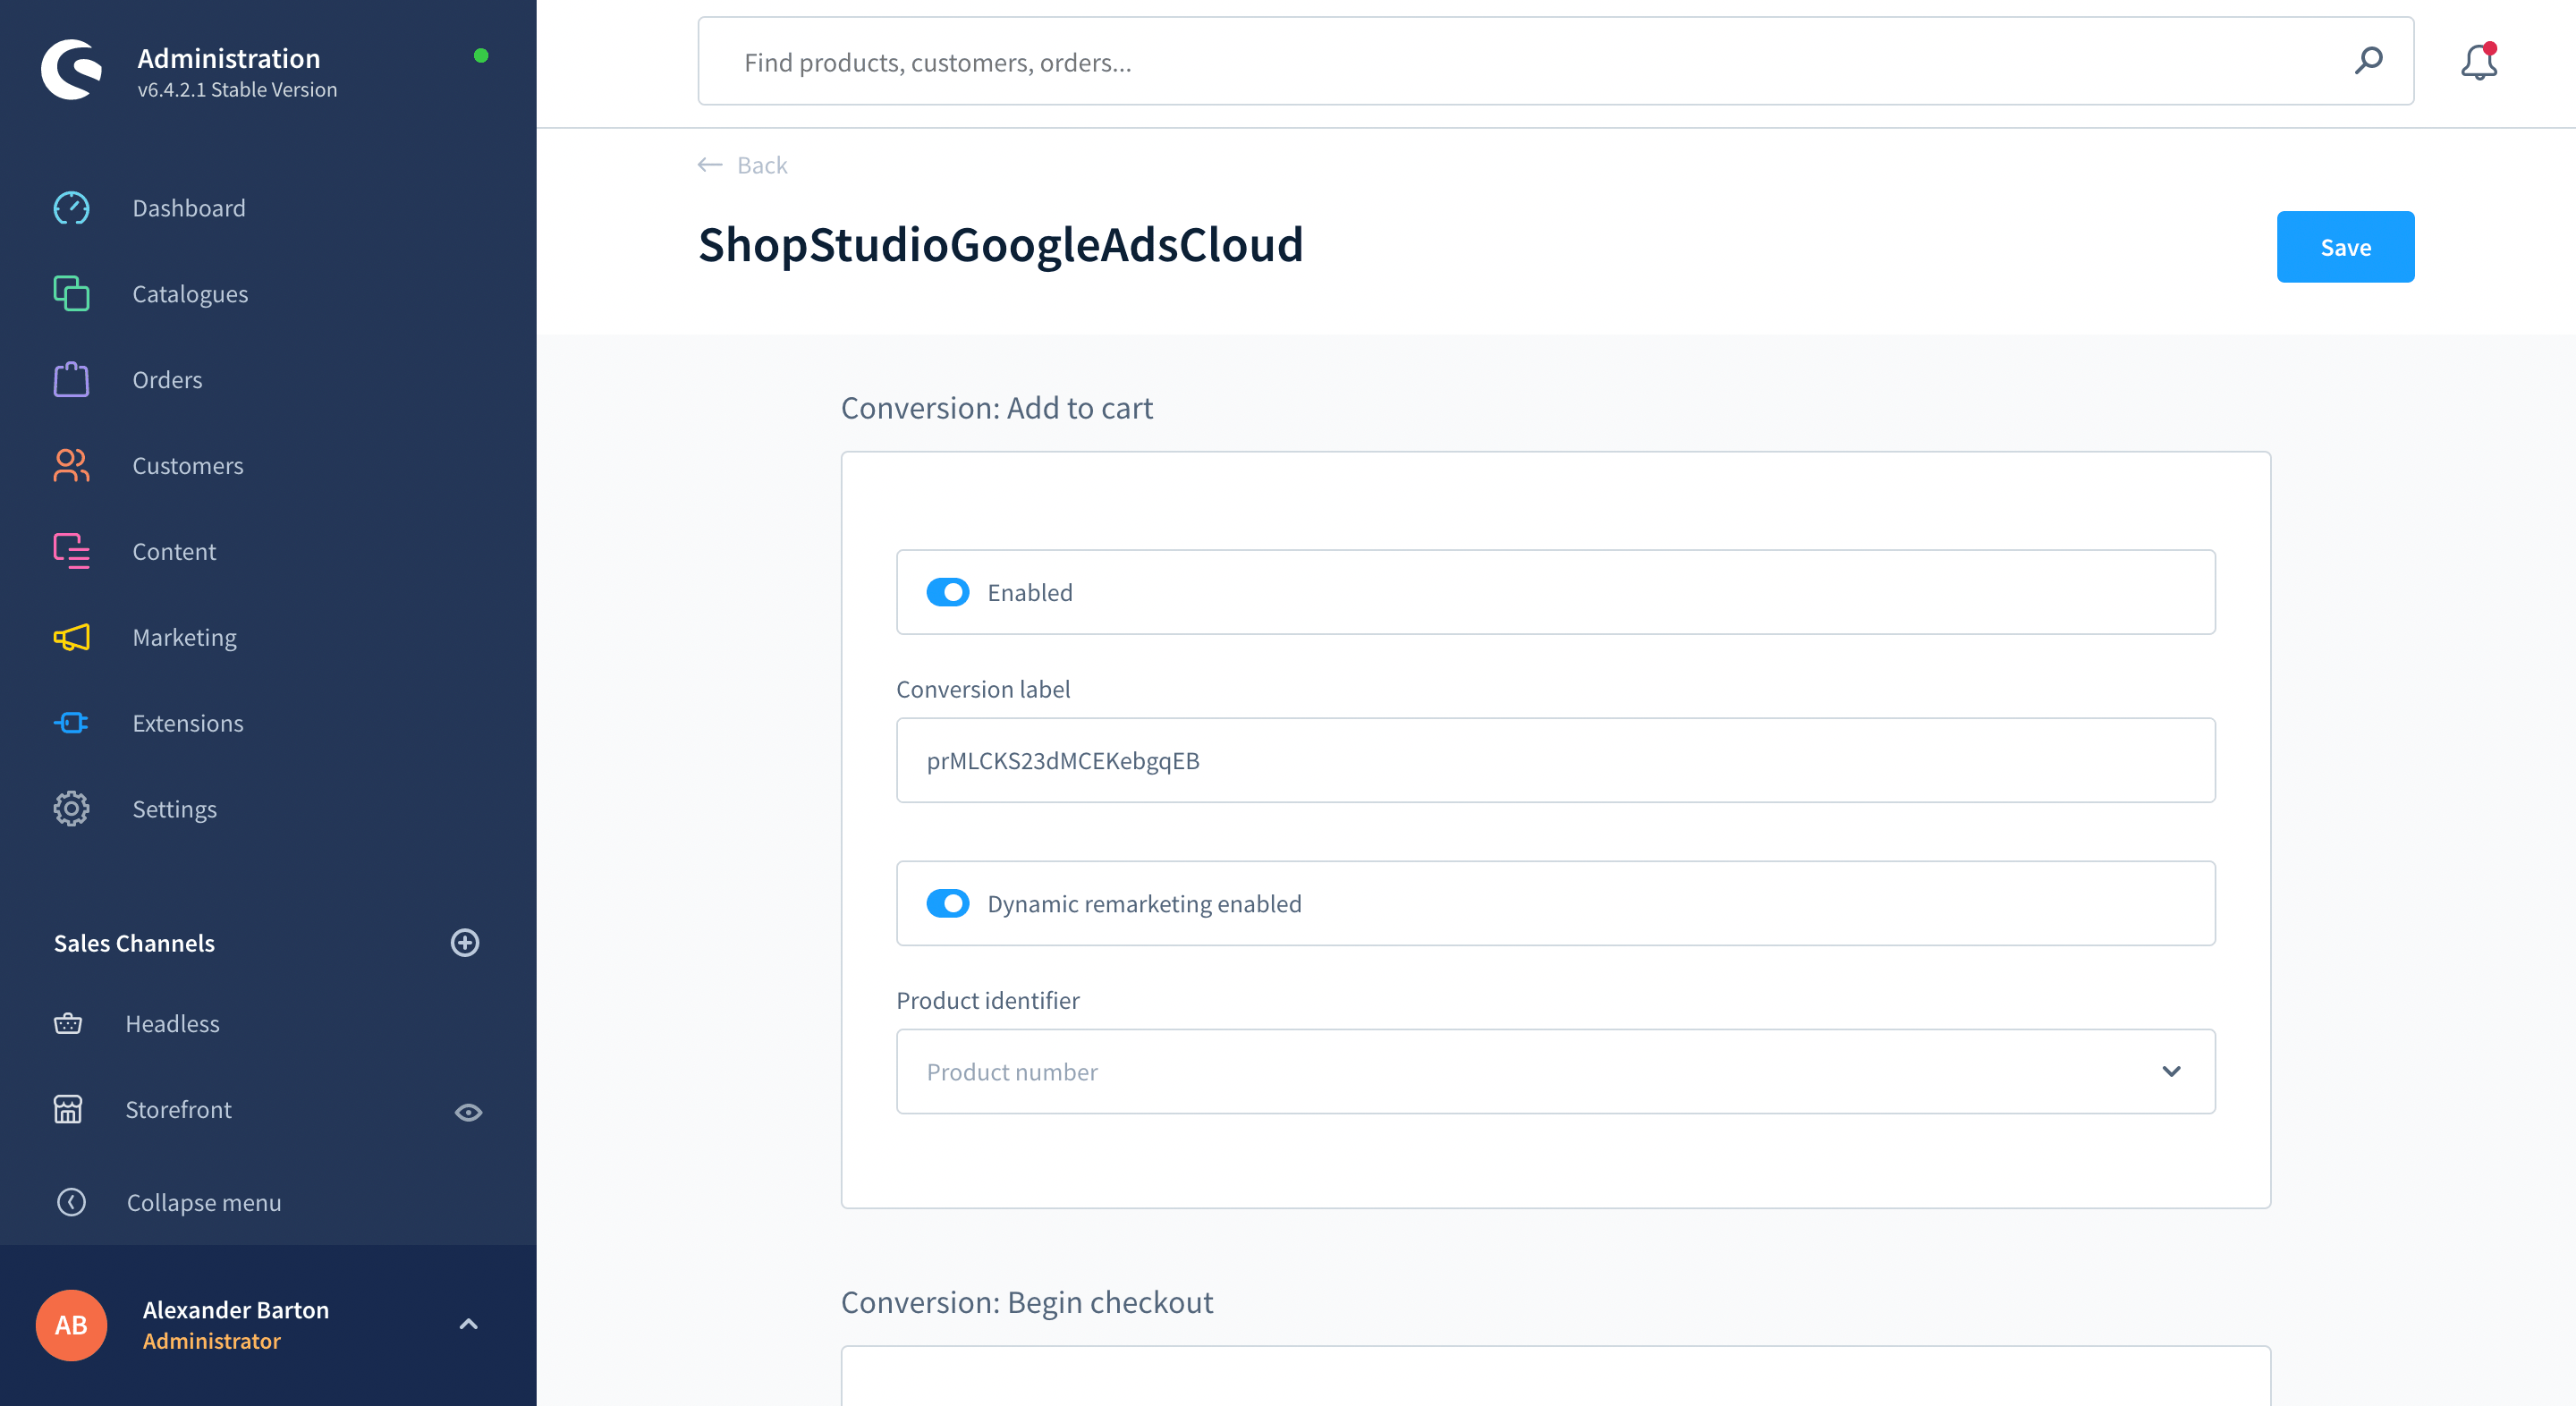Viewport: 2576px width, 1406px height.
Task: Click the Catalogues icon in sidebar
Action: pyautogui.click(x=71, y=294)
